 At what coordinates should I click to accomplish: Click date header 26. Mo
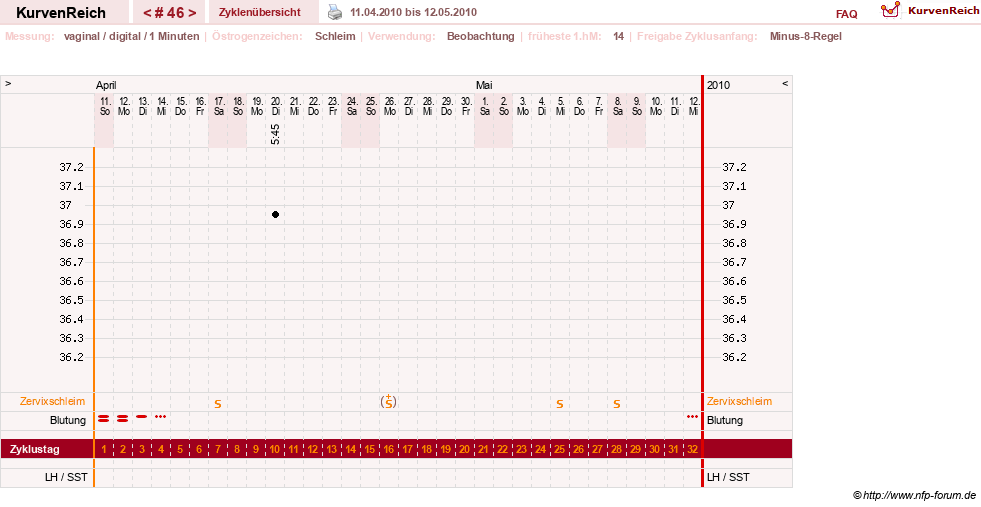point(389,106)
